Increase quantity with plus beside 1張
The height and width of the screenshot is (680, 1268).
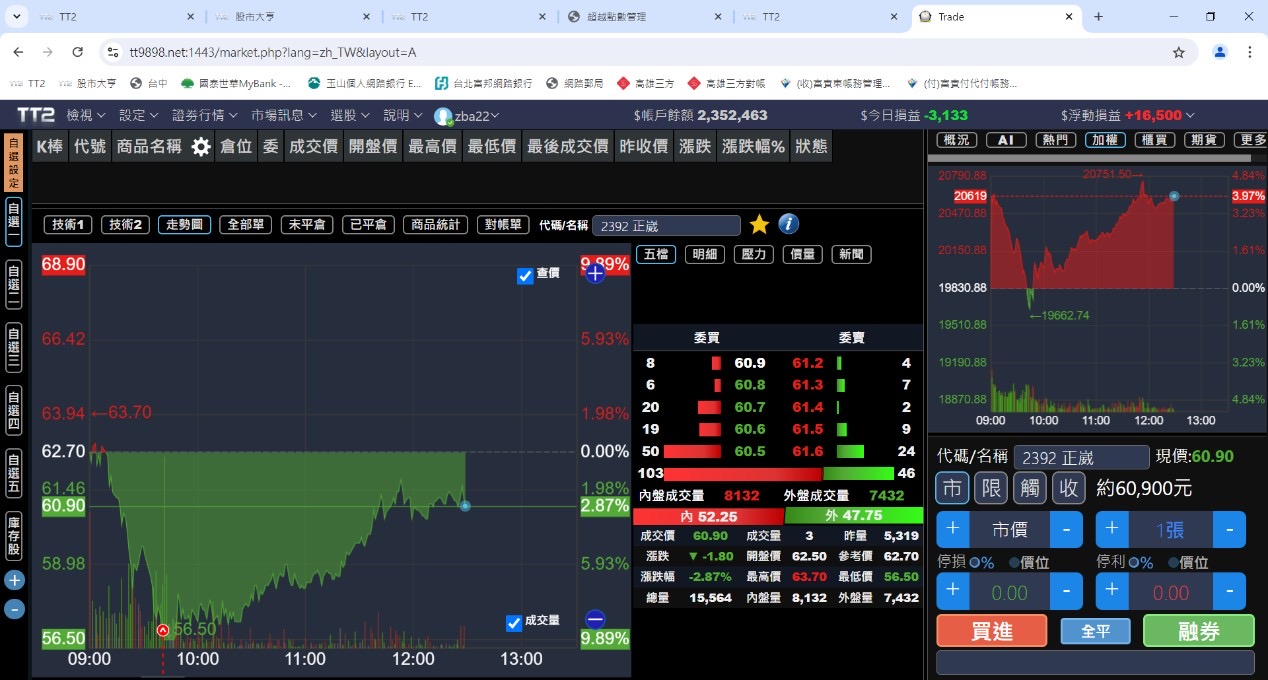pyautogui.click(x=1112, y=529)
